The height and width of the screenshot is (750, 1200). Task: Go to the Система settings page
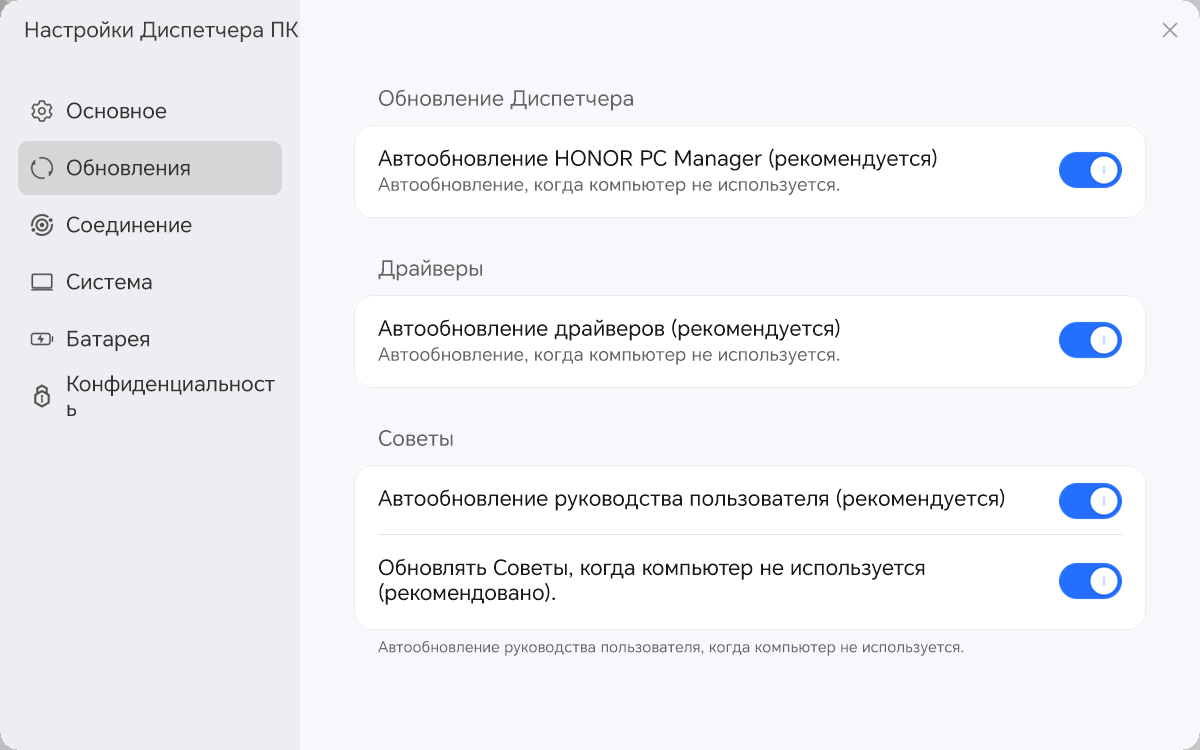point(109,282)
